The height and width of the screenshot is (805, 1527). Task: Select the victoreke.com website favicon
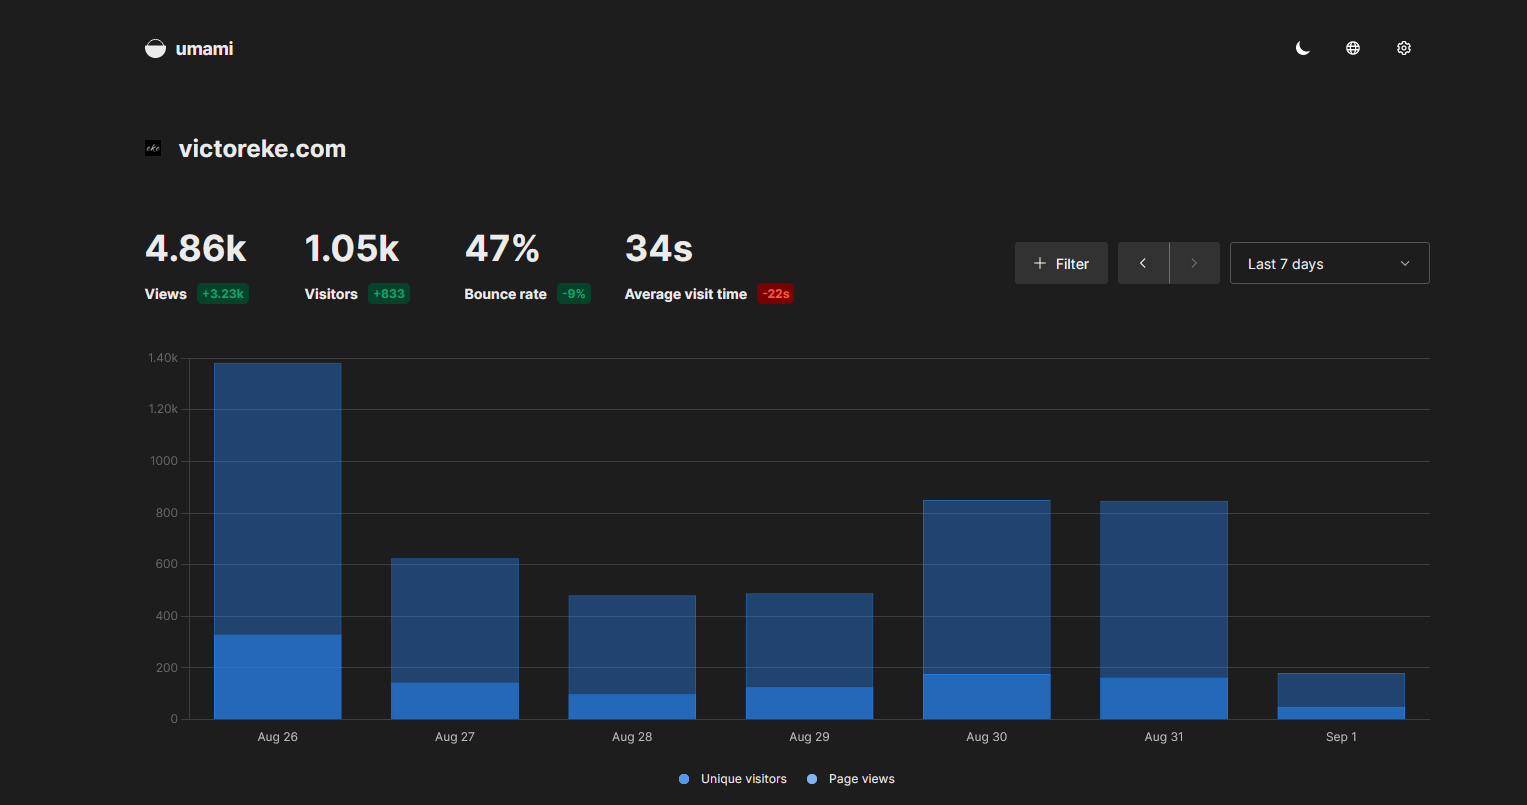[152, 147]
